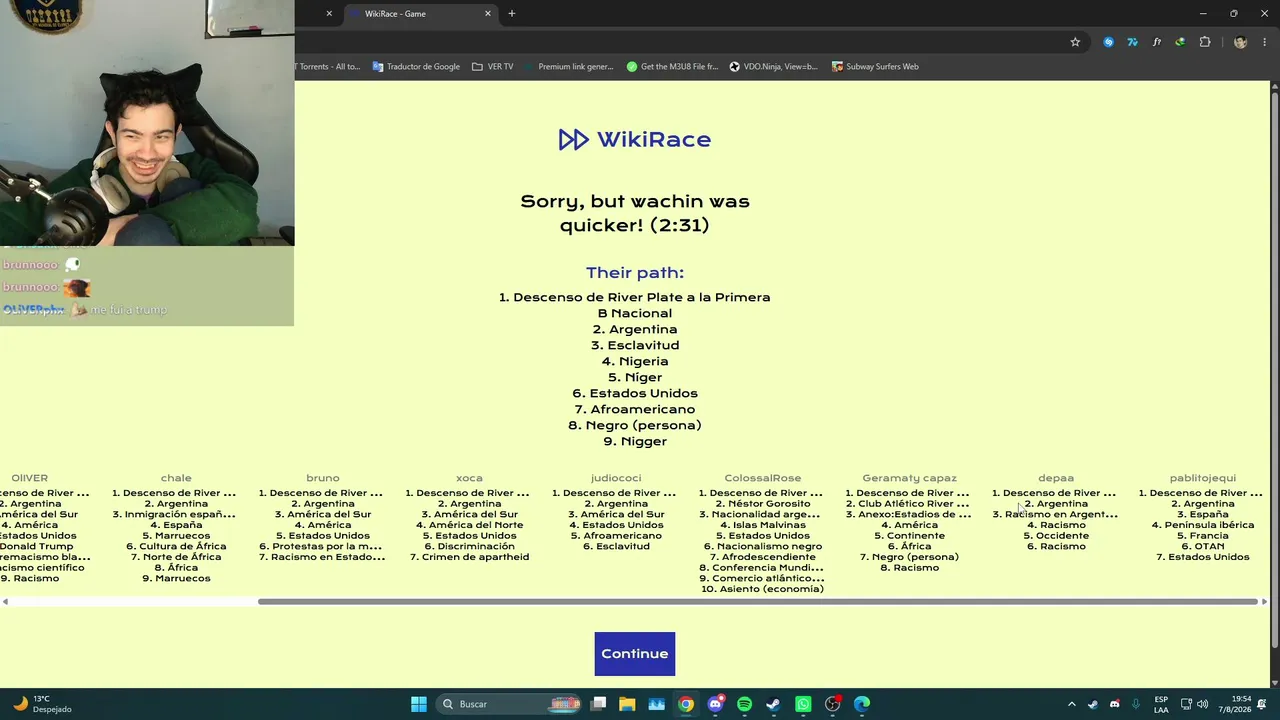Viewport: 1280px width, 720px height.
Task: Click '7. Afroamericano' in wachin's path
Action: 635,409
